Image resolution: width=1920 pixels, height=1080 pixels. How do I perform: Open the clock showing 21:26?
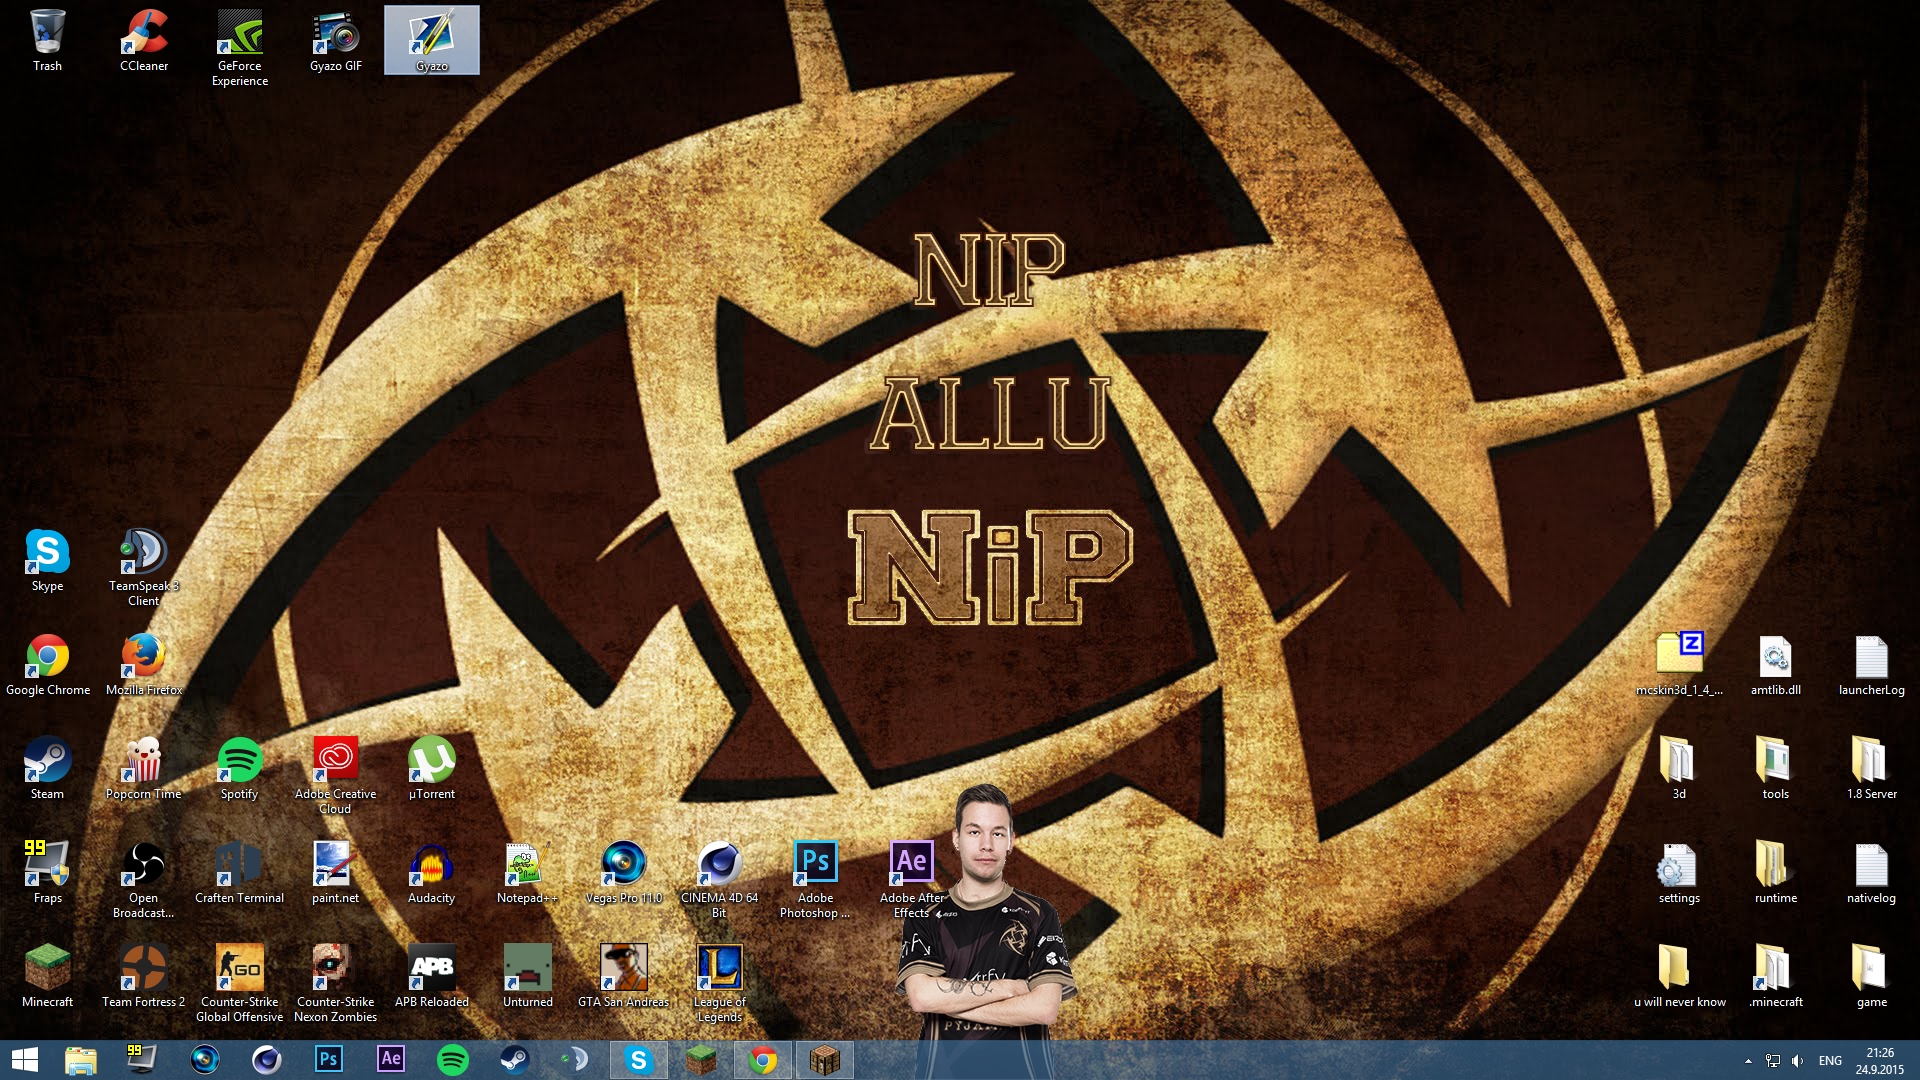[x=1880, y=1061]
